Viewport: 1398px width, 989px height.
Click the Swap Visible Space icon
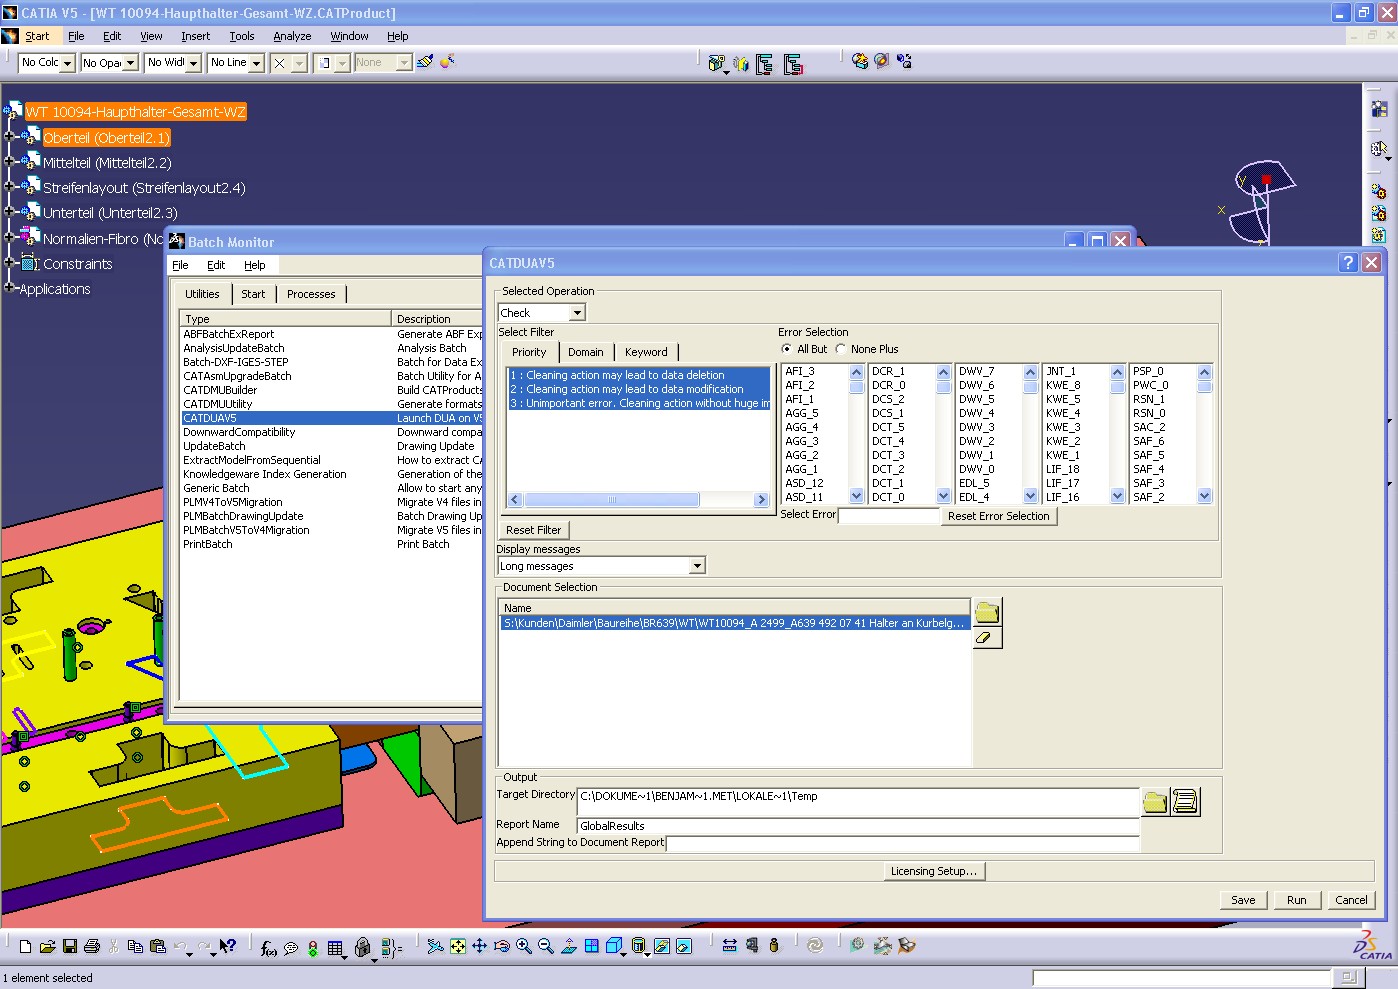(x=684, y=946)
